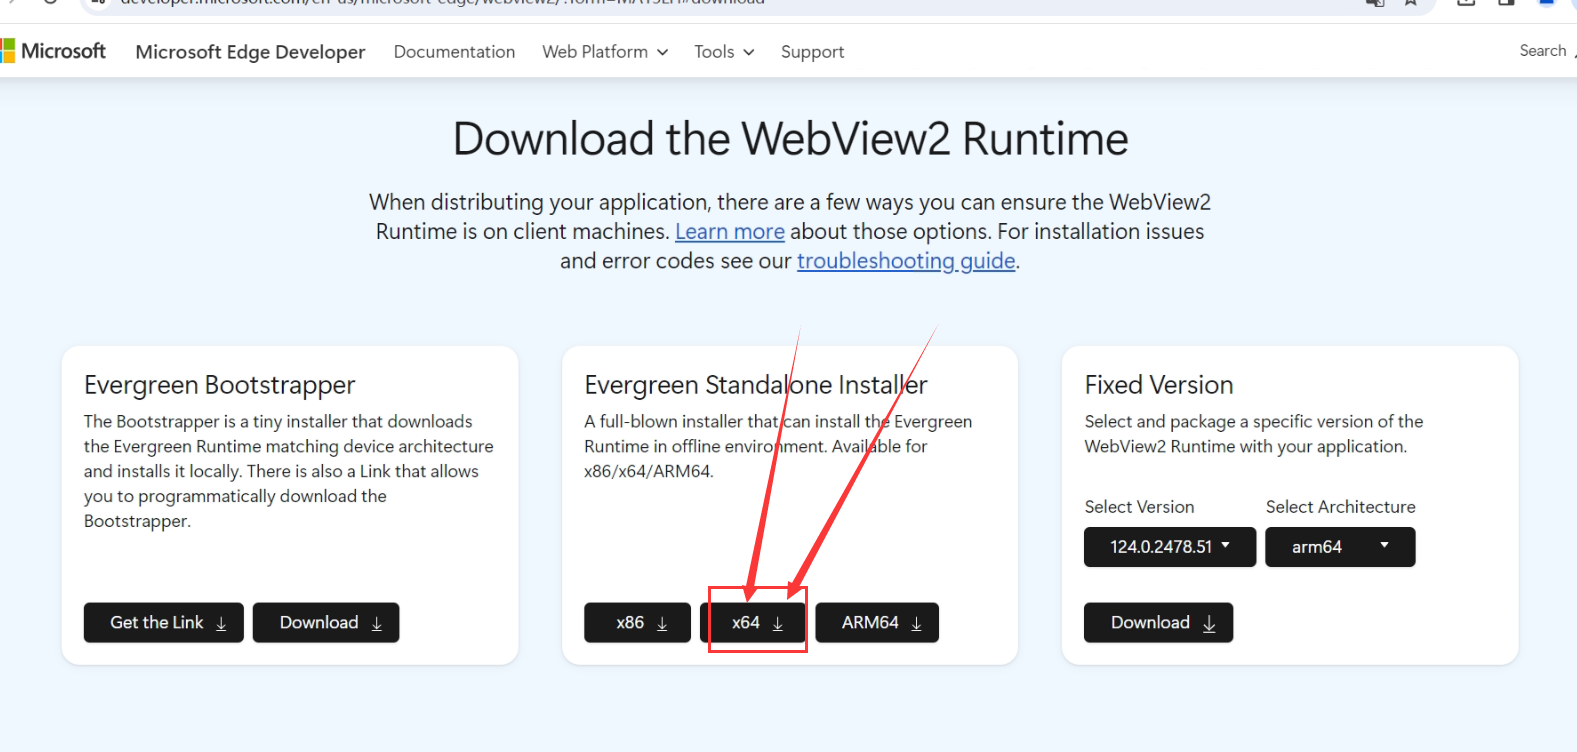Open the Microsoft Edge Developer home link
This screenshot has height=752, width=1577.
[x=250, y=52]
